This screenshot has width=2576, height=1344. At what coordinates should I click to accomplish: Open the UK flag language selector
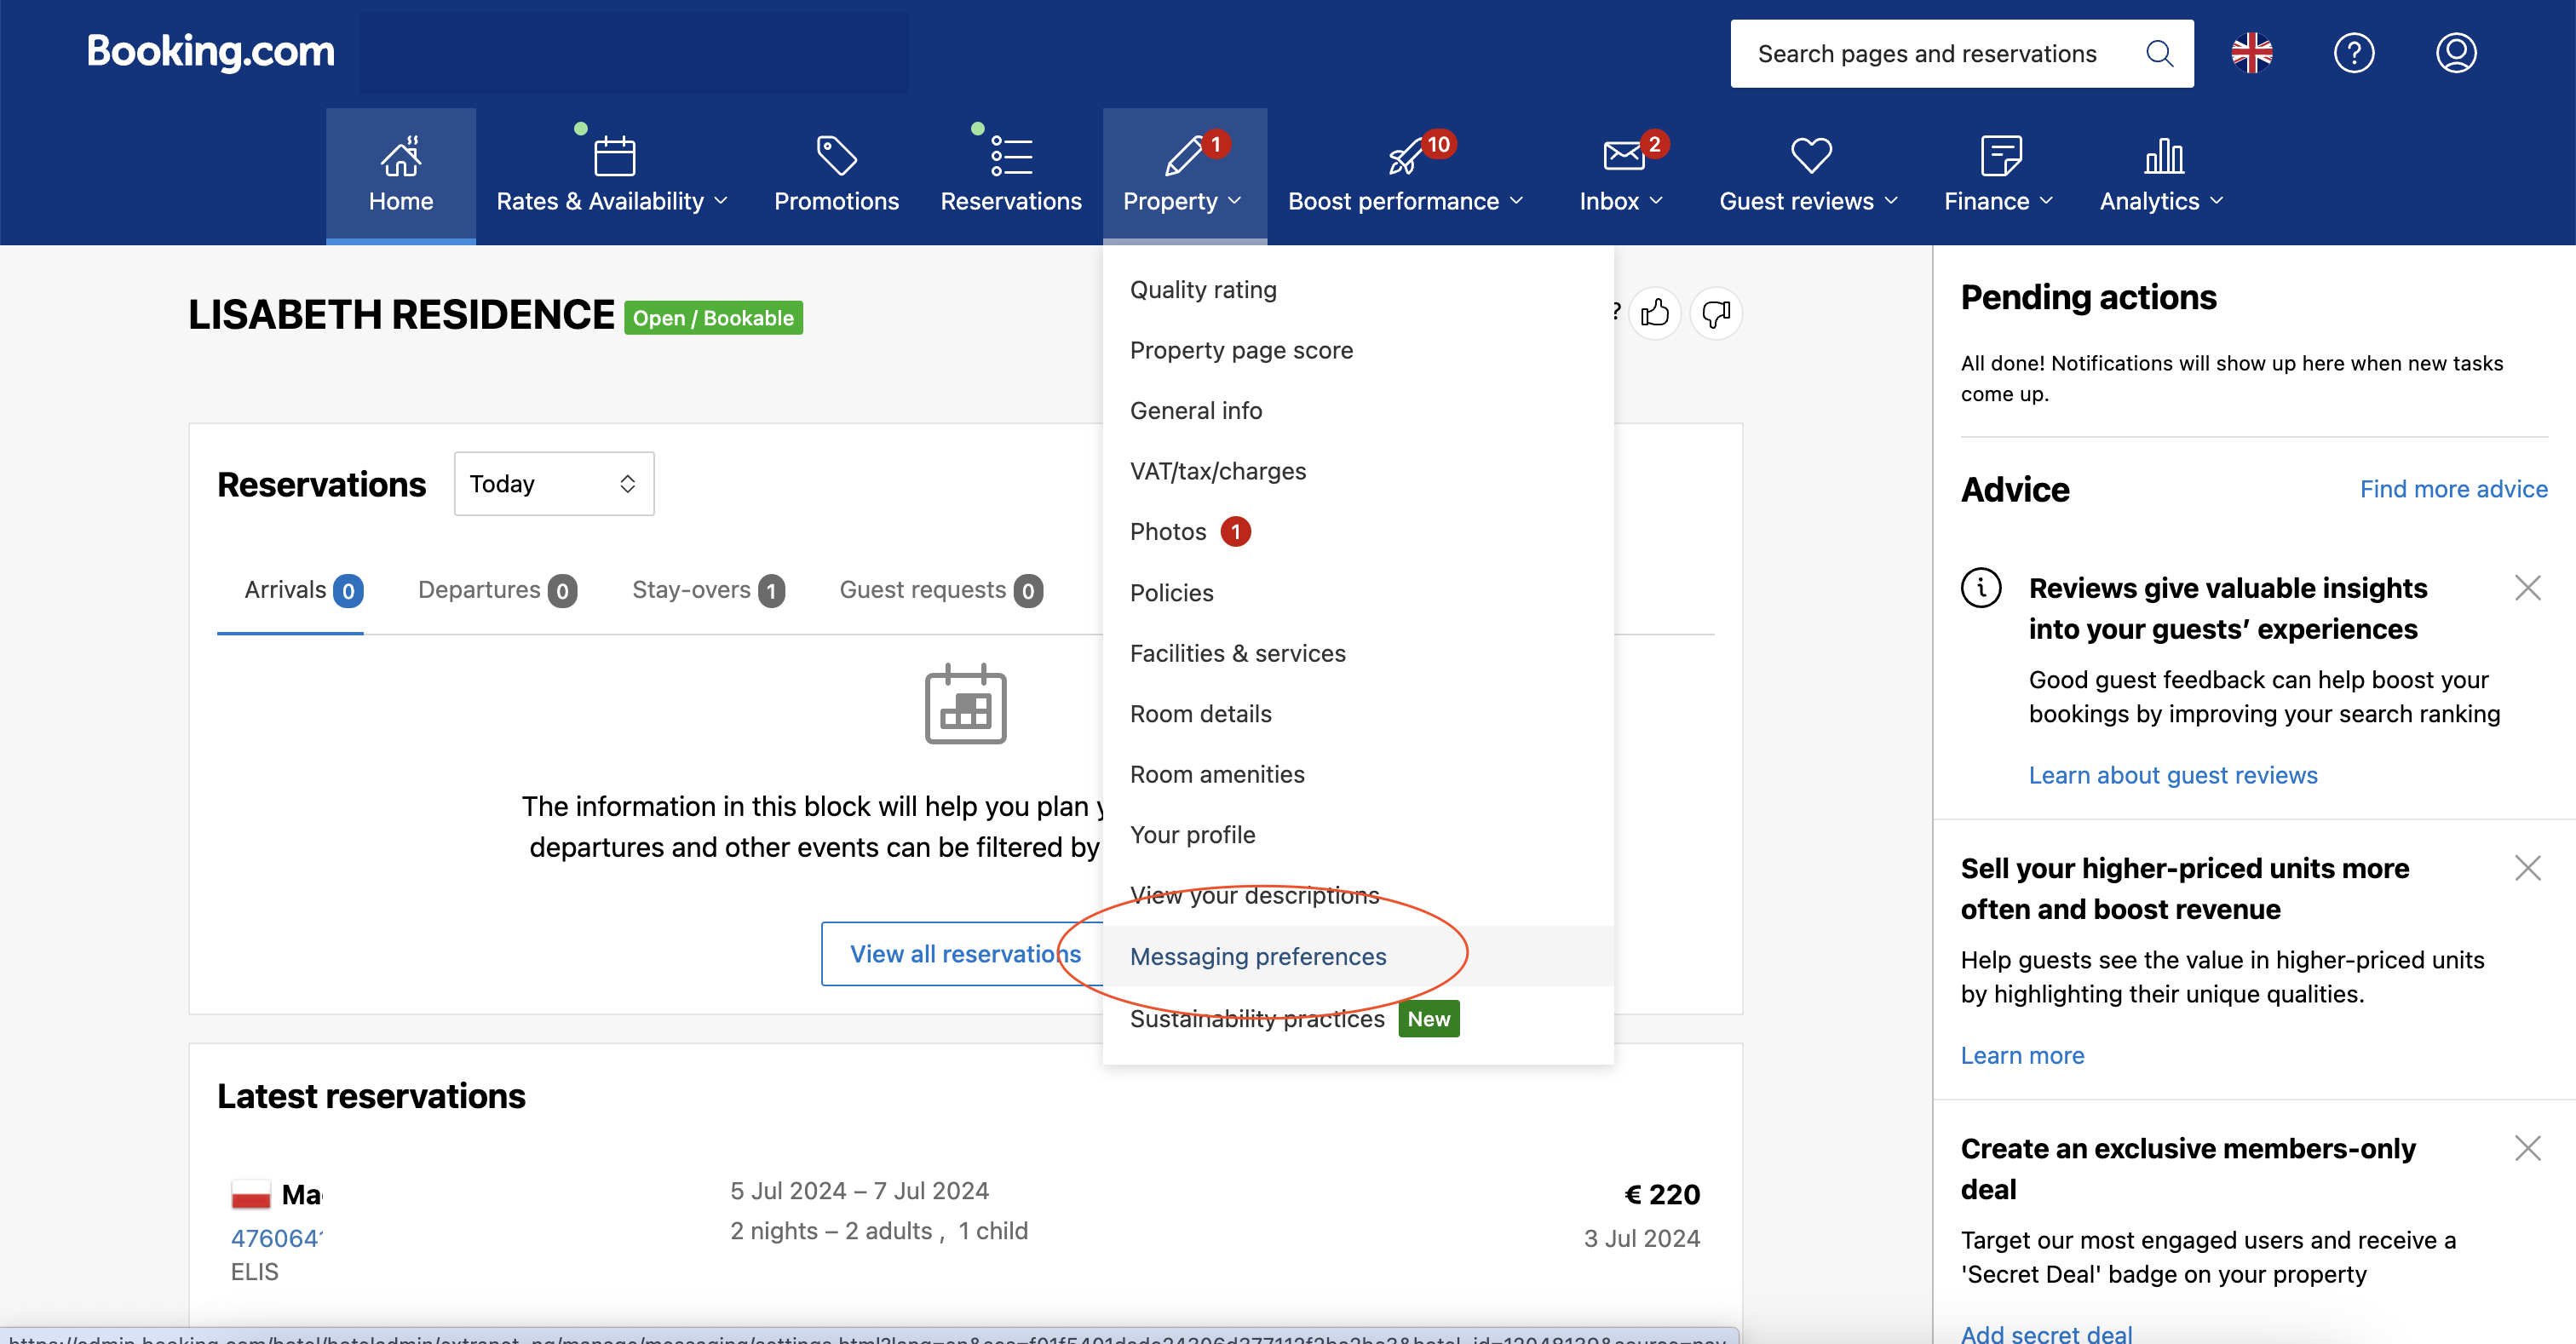(2252, 53)
